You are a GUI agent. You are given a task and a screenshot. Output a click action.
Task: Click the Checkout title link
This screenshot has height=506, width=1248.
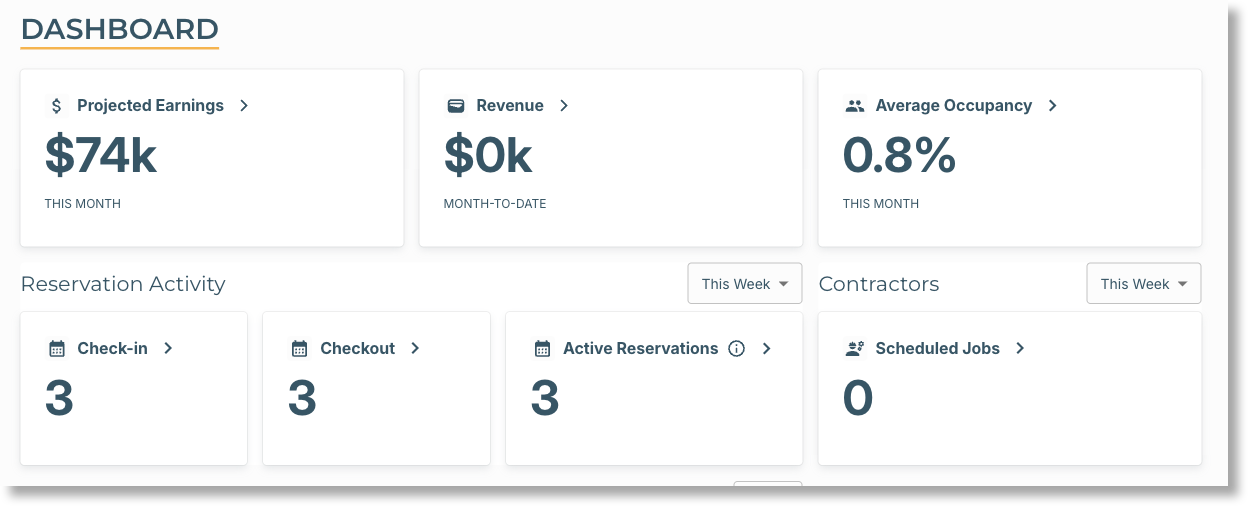[357, 349]
